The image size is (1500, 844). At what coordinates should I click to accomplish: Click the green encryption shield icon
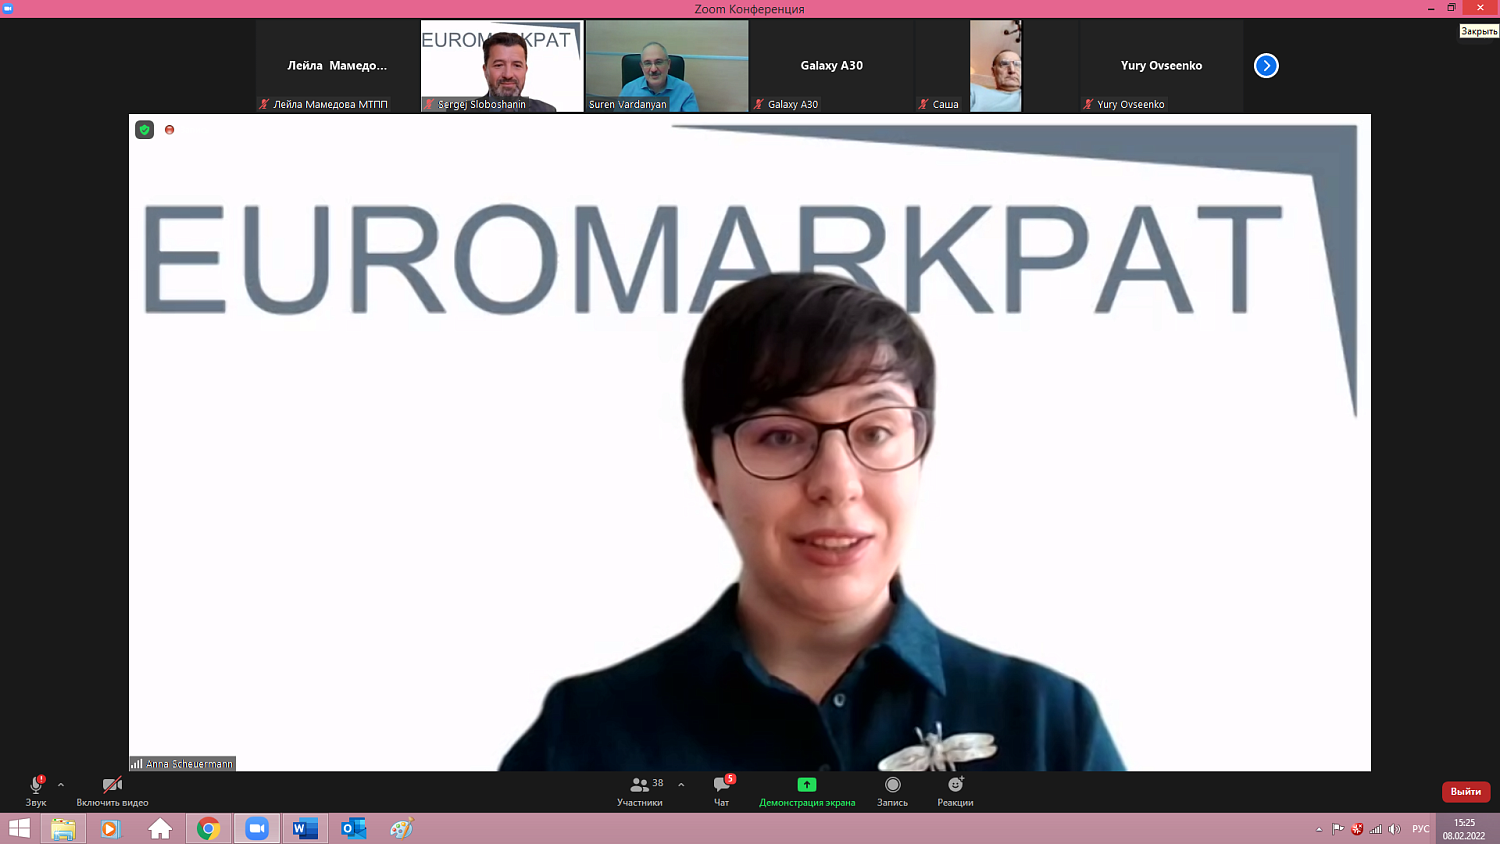pyautogui.click(x=145, y=130)
